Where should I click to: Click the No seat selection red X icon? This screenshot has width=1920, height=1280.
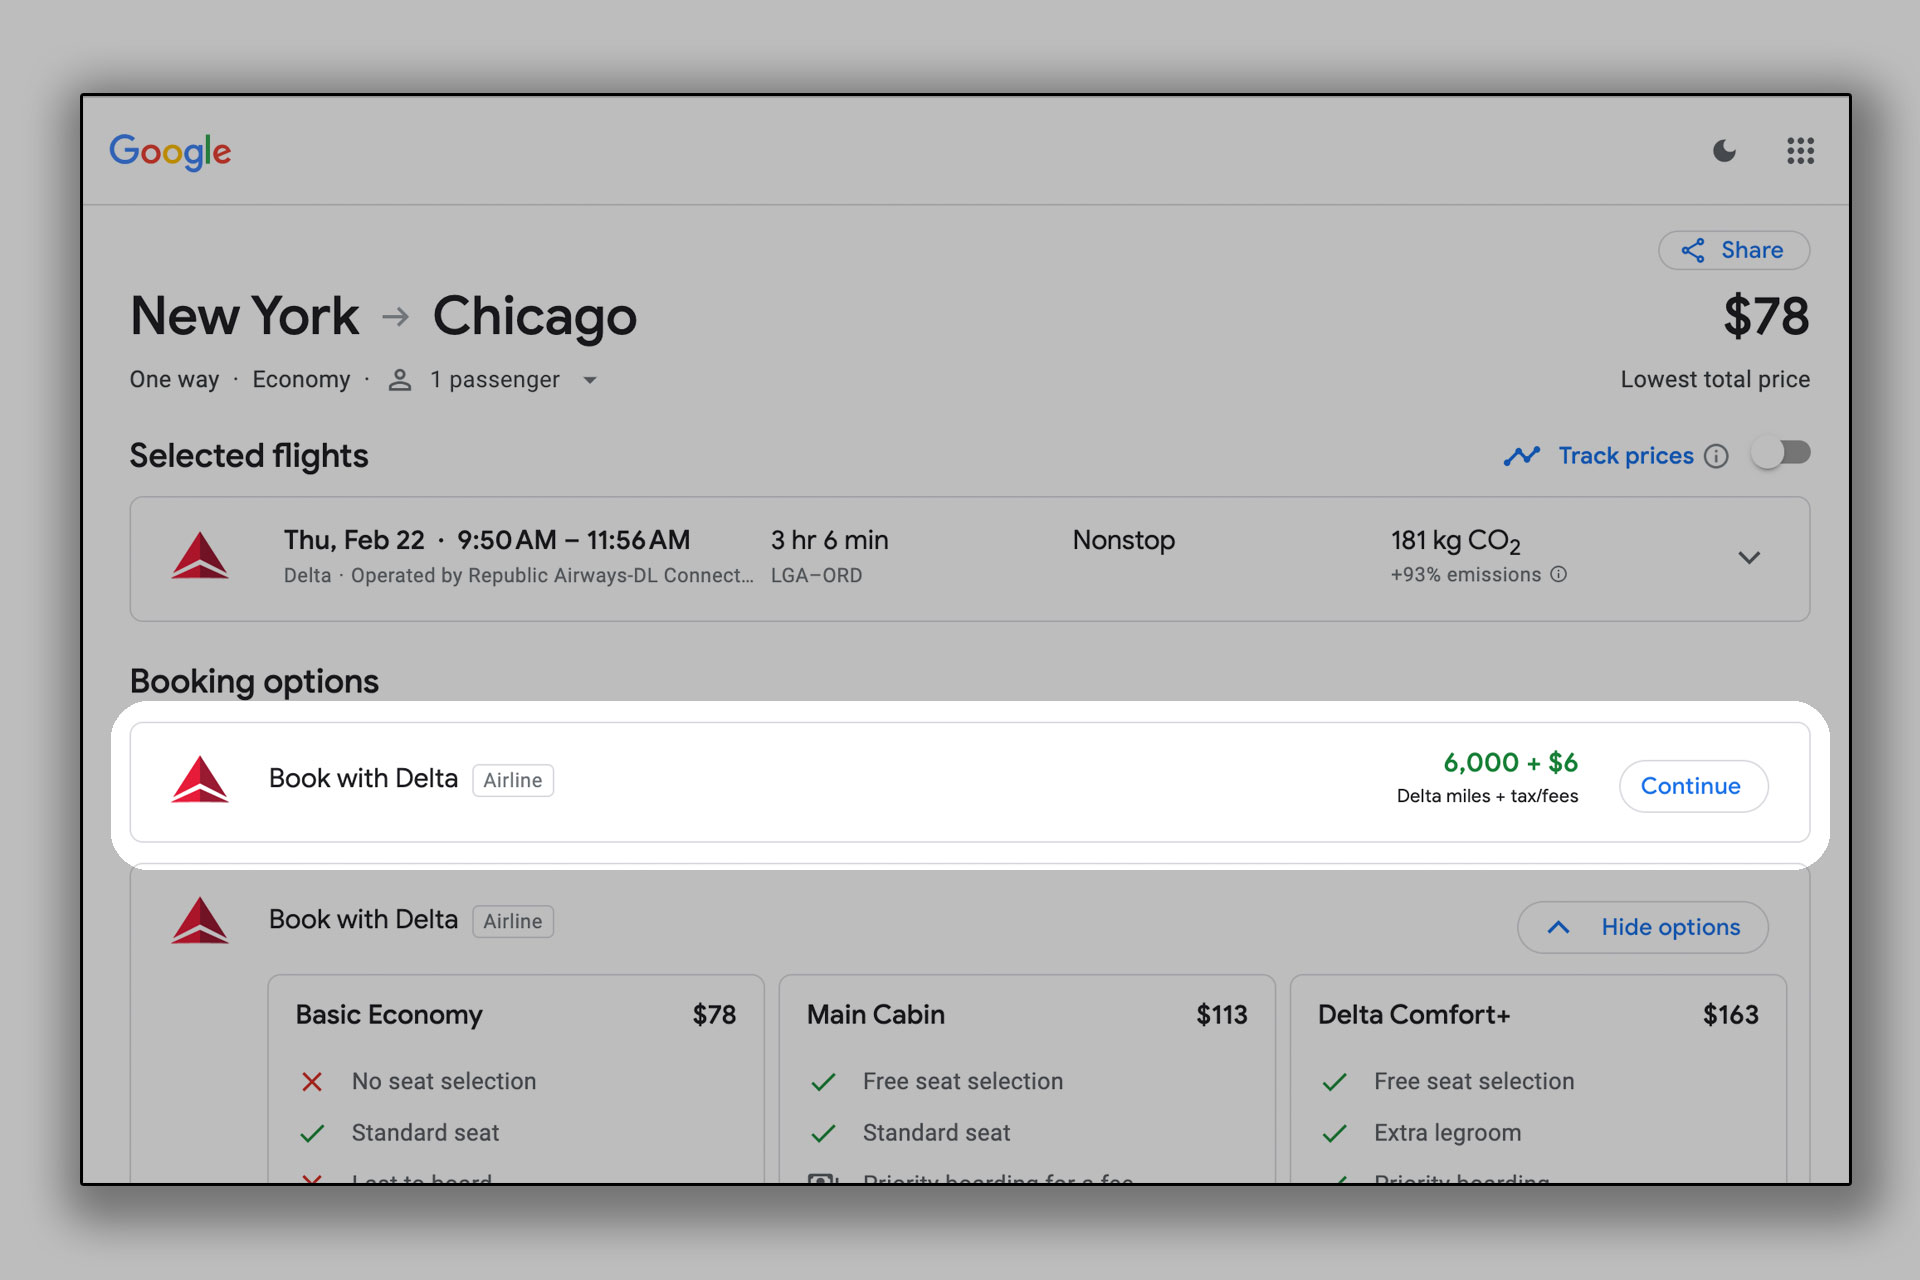[x=312, y=1082]
